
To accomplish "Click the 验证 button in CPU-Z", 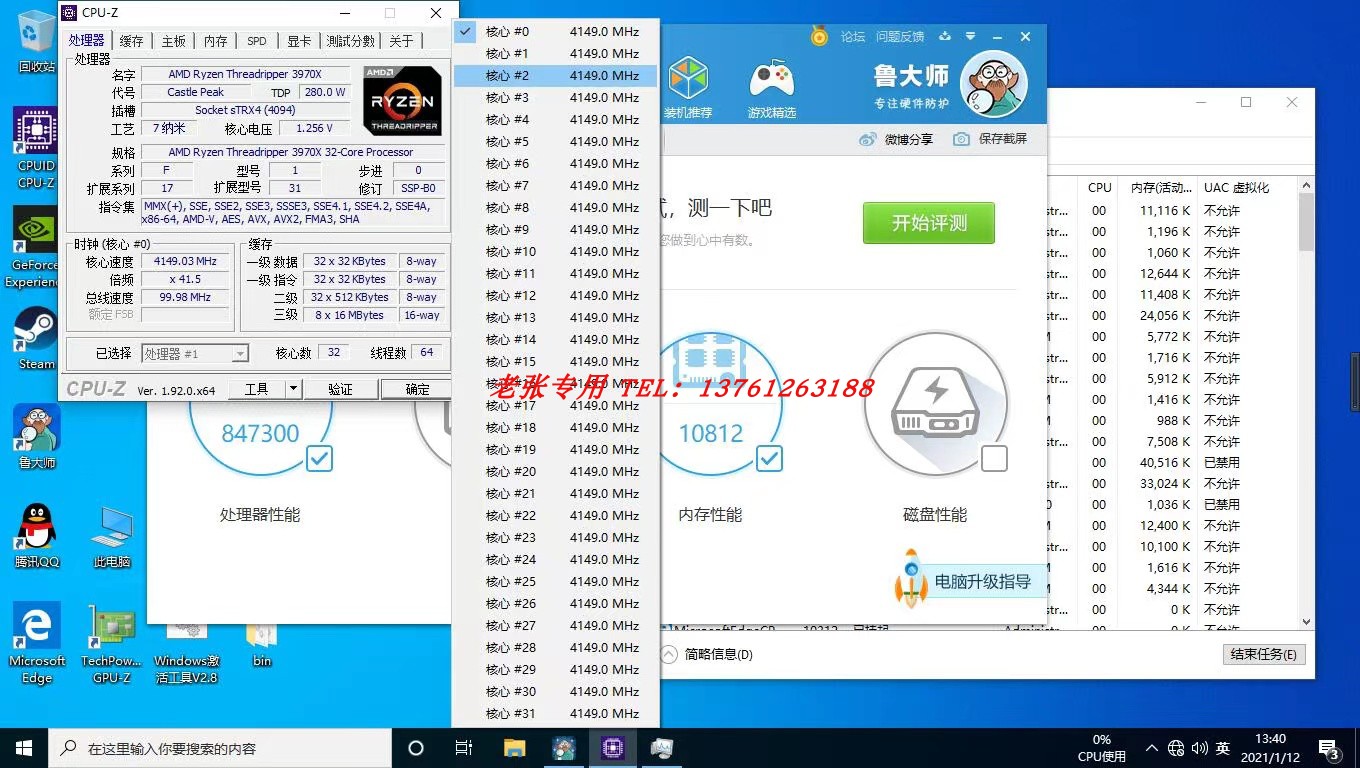I will coord(340,389).
